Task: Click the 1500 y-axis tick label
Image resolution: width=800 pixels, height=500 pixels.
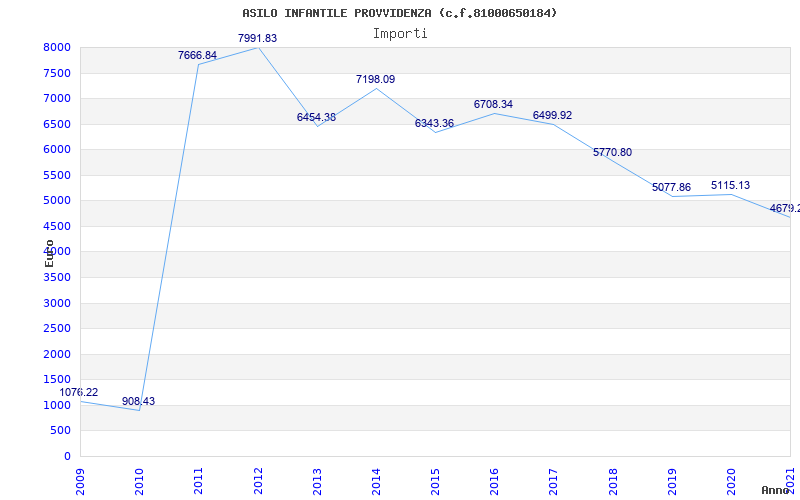Action: coord(57,380)
